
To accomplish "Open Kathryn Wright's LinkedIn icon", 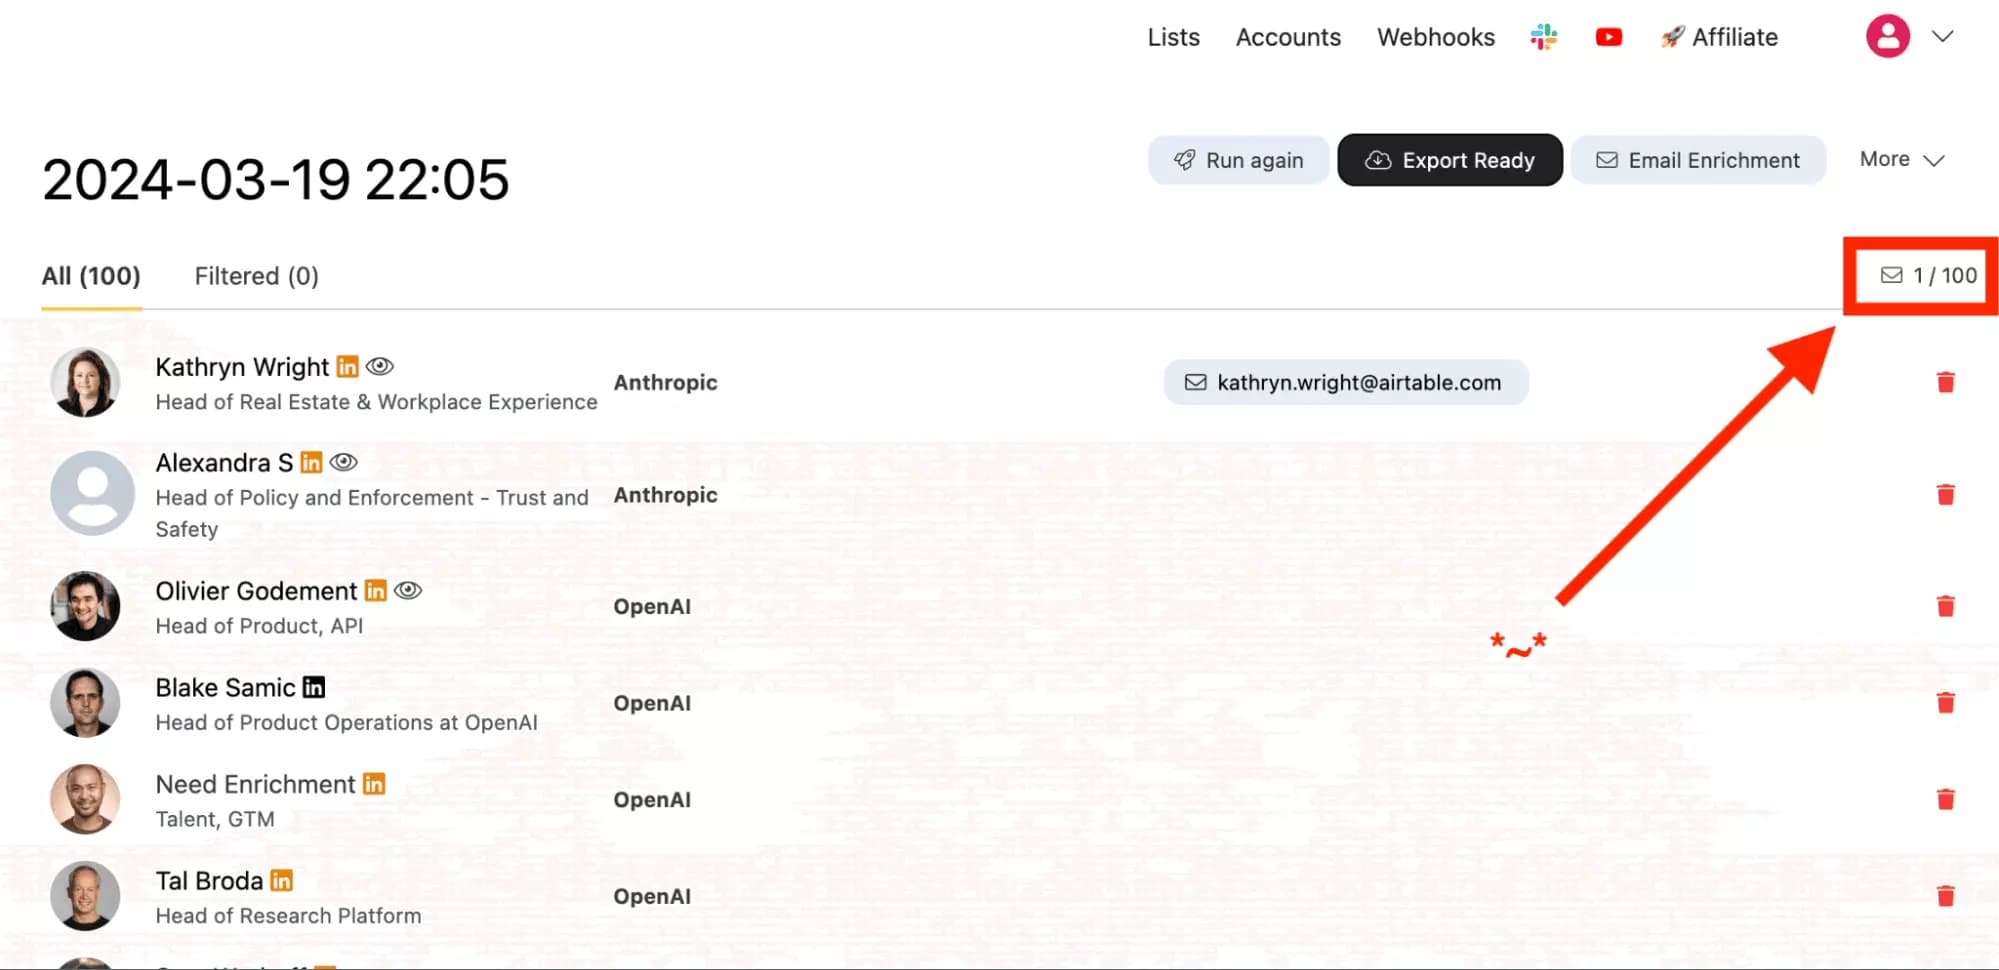I will point(347,367).
